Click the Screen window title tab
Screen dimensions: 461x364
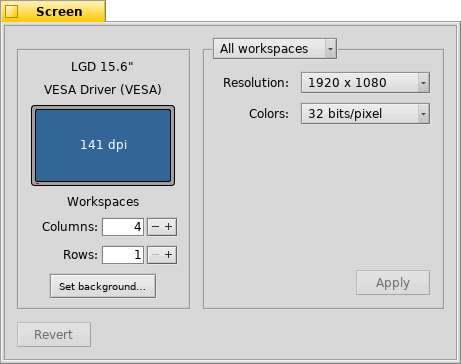point(54,11)
